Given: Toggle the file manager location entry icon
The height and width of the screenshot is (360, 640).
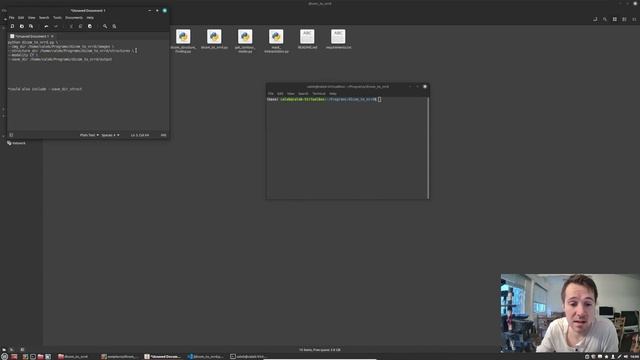Looking at the screenshot, I should click(x=595, y=19).
